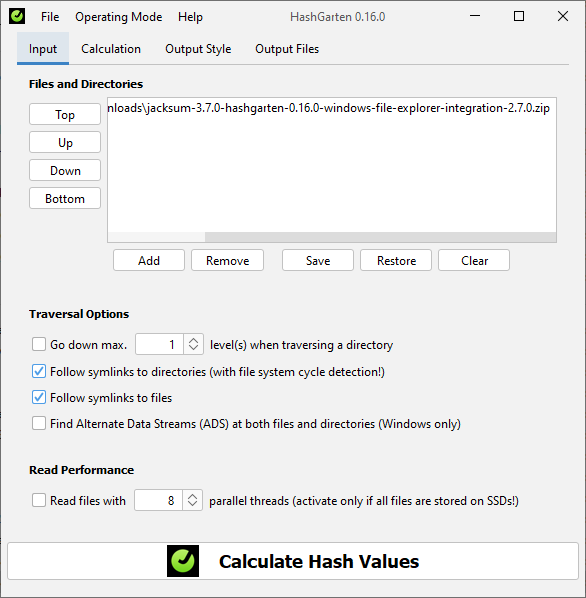
Task: Enable Read files with parallel threads
Action: [x=39, y=500]
